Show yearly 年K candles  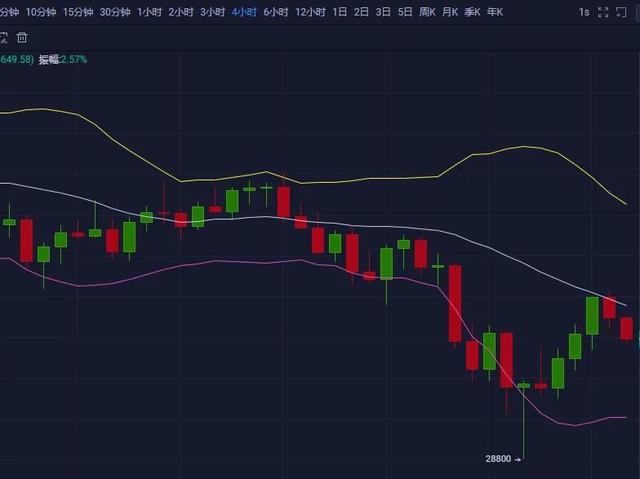[x=495, y=12]
